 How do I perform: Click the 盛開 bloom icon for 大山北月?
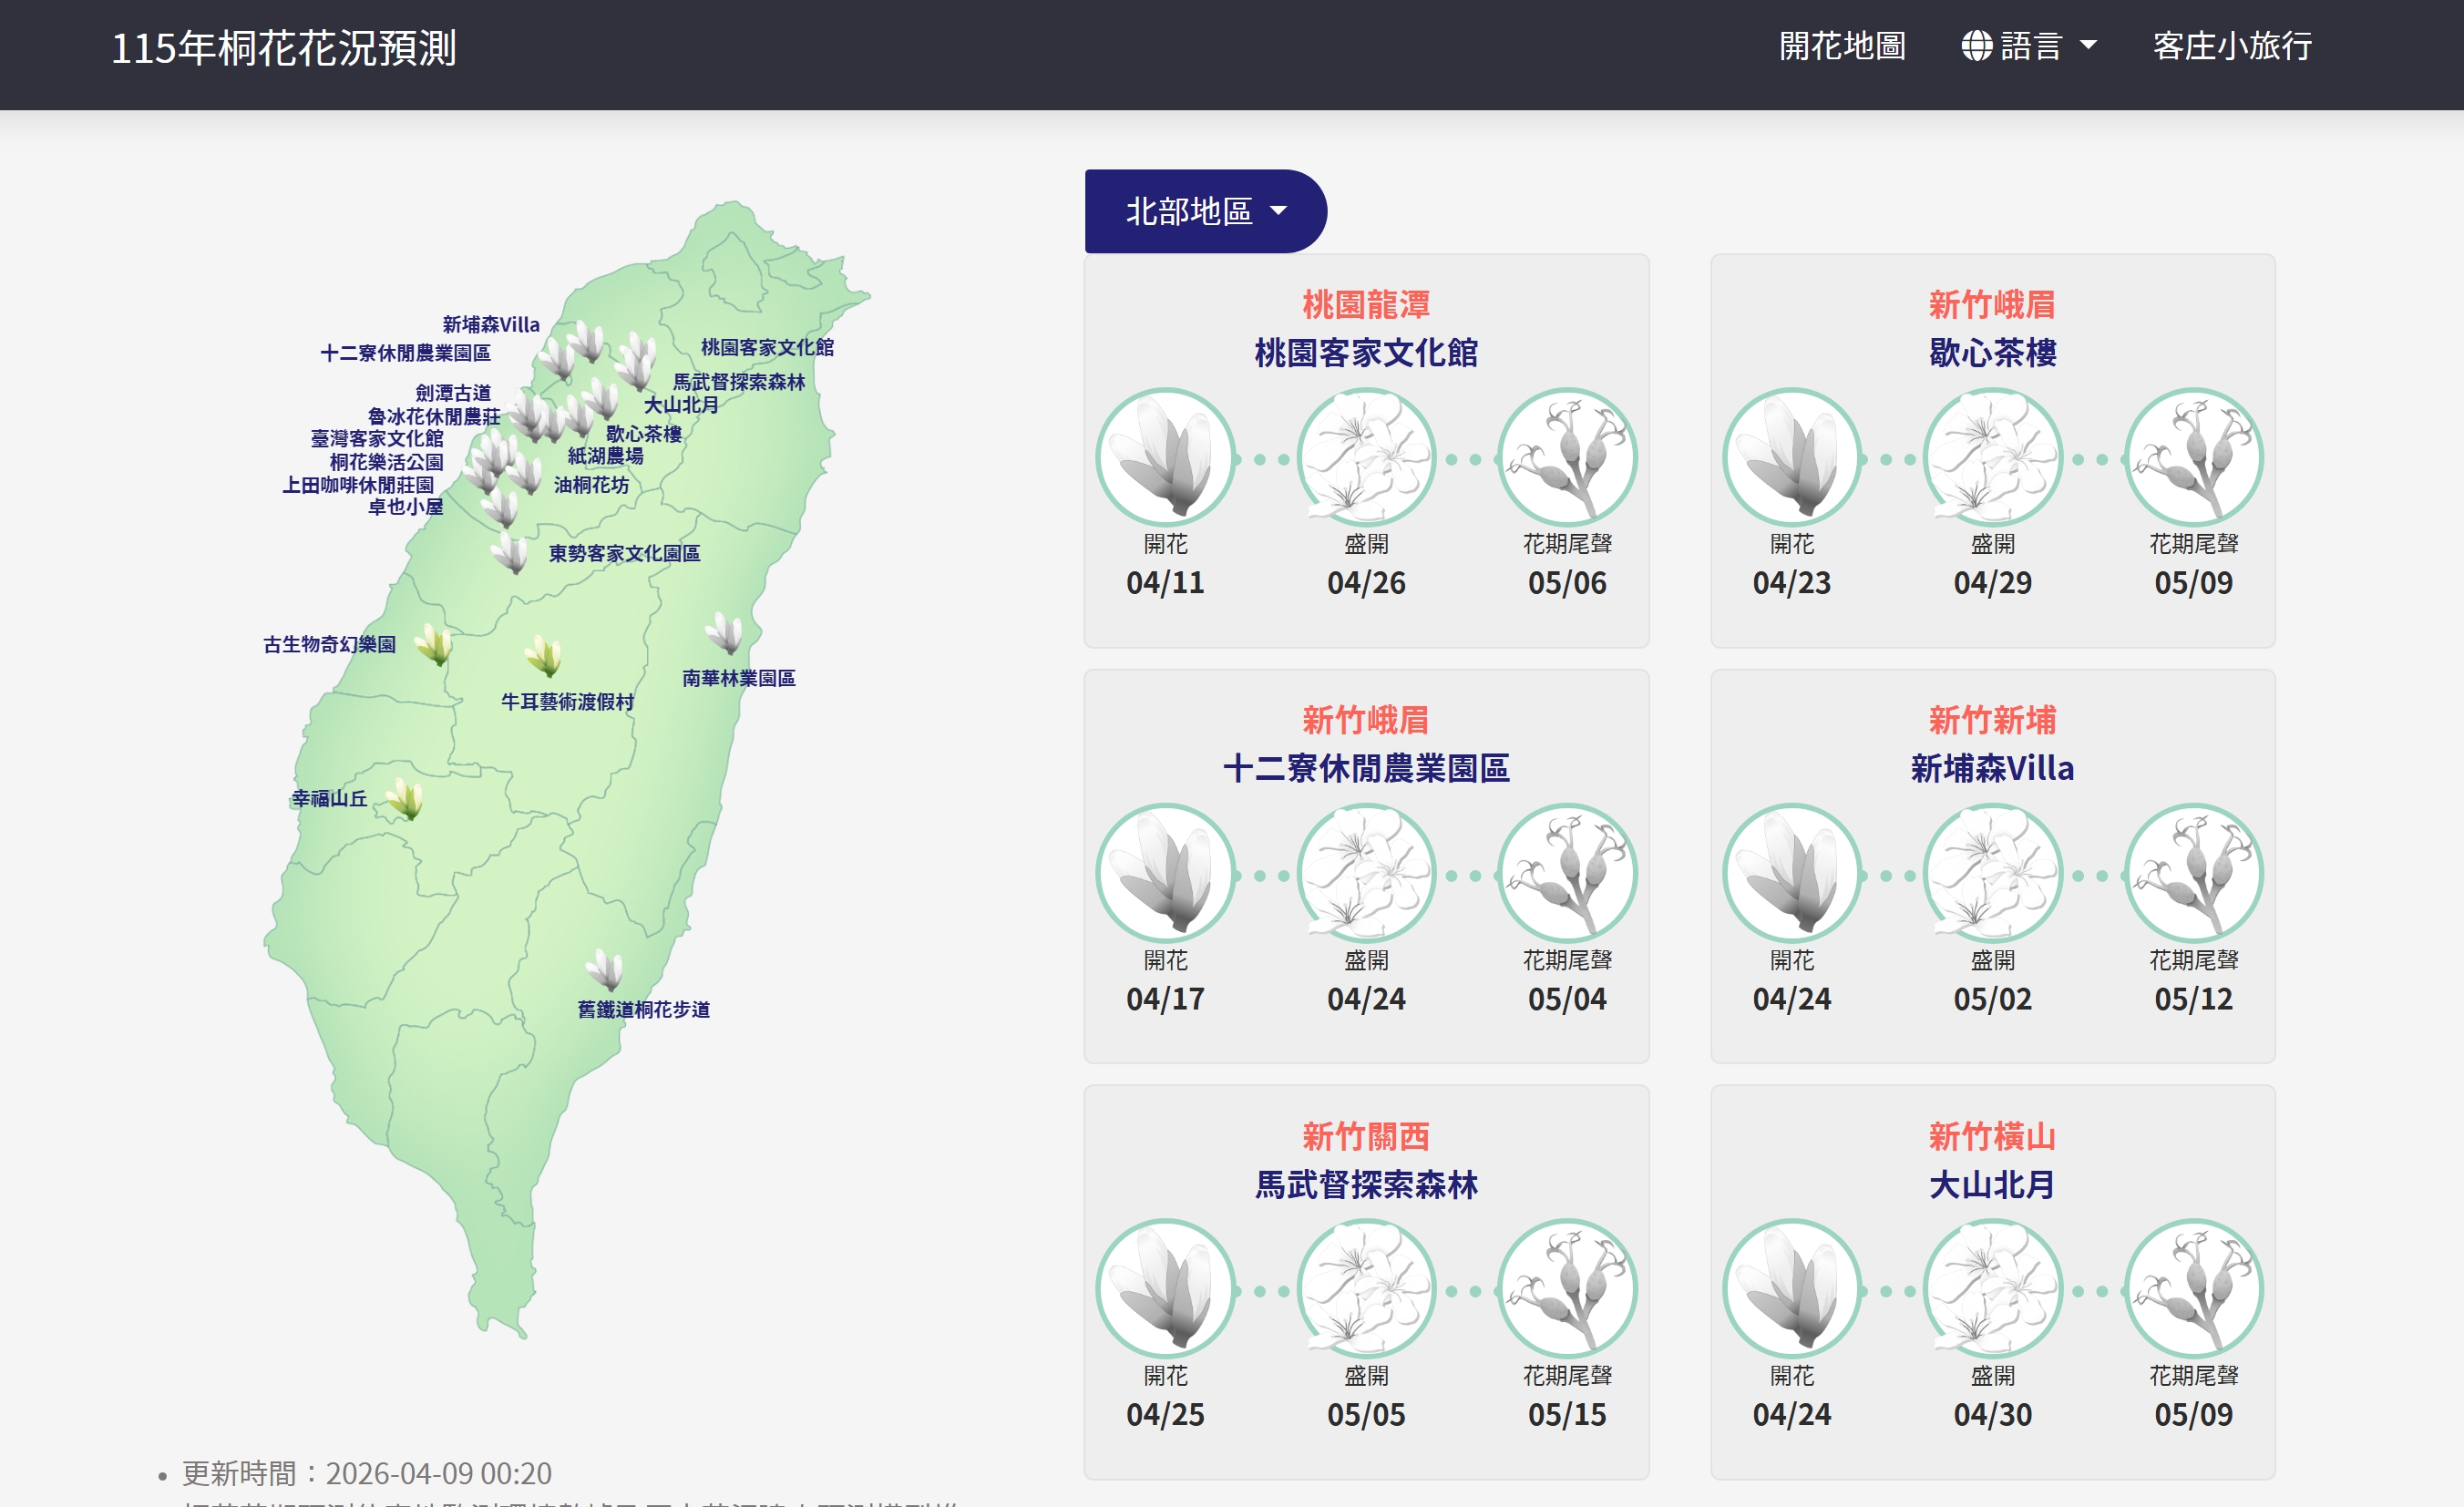tap(1992, 1289)
